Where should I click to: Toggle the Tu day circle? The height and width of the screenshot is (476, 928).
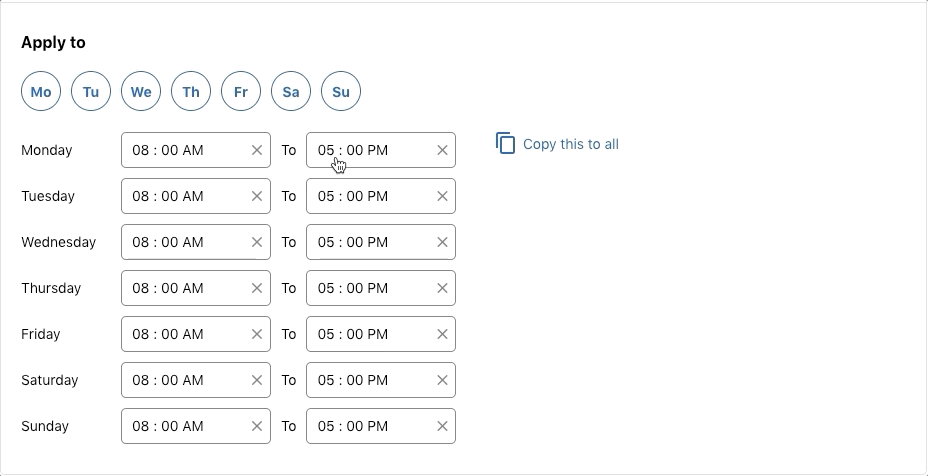91,91
